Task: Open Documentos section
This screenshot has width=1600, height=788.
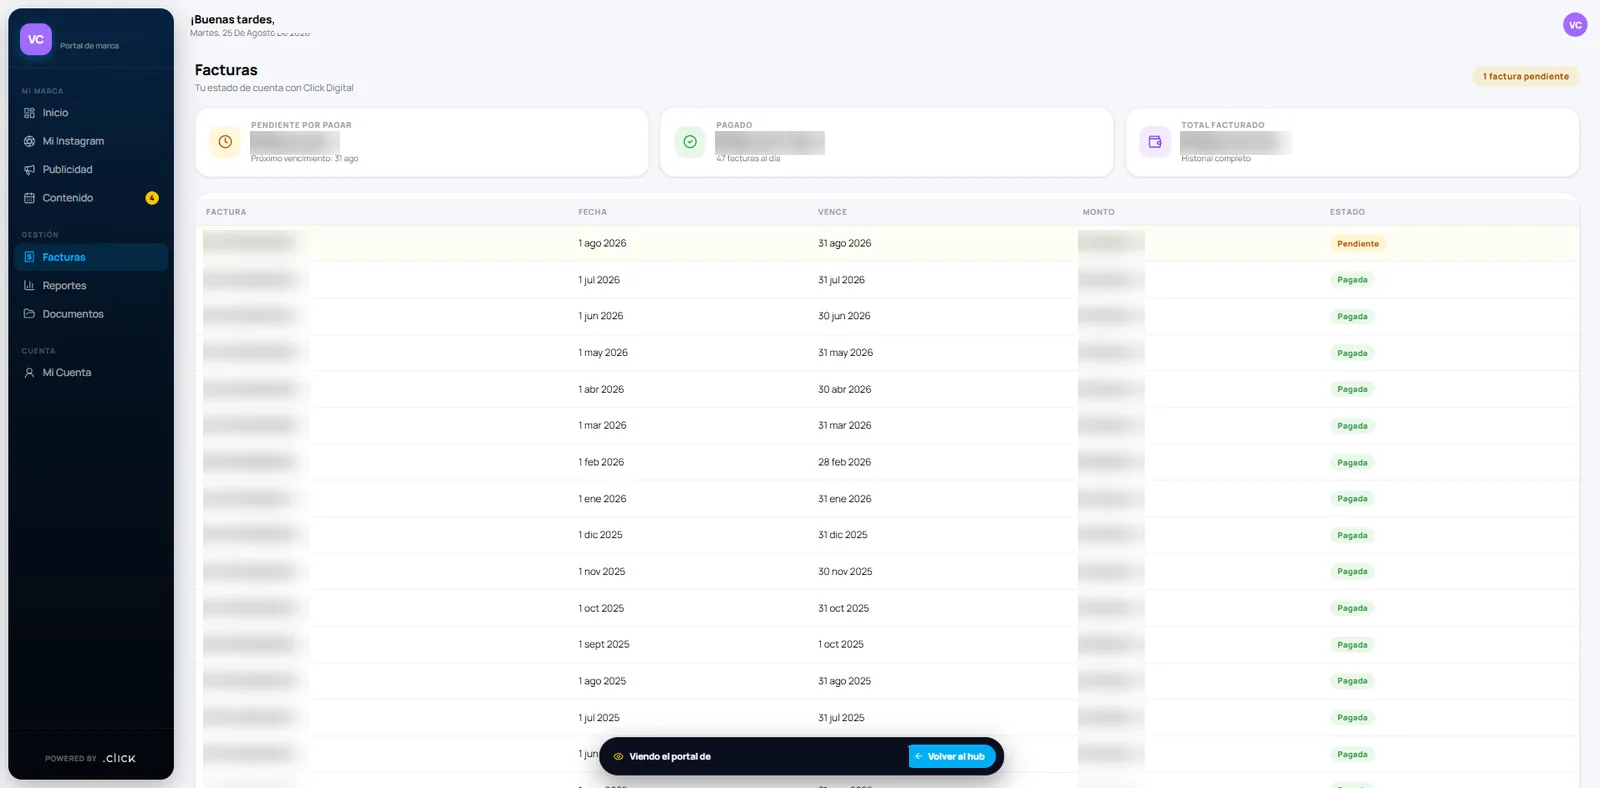Action: tap(91, 314)
